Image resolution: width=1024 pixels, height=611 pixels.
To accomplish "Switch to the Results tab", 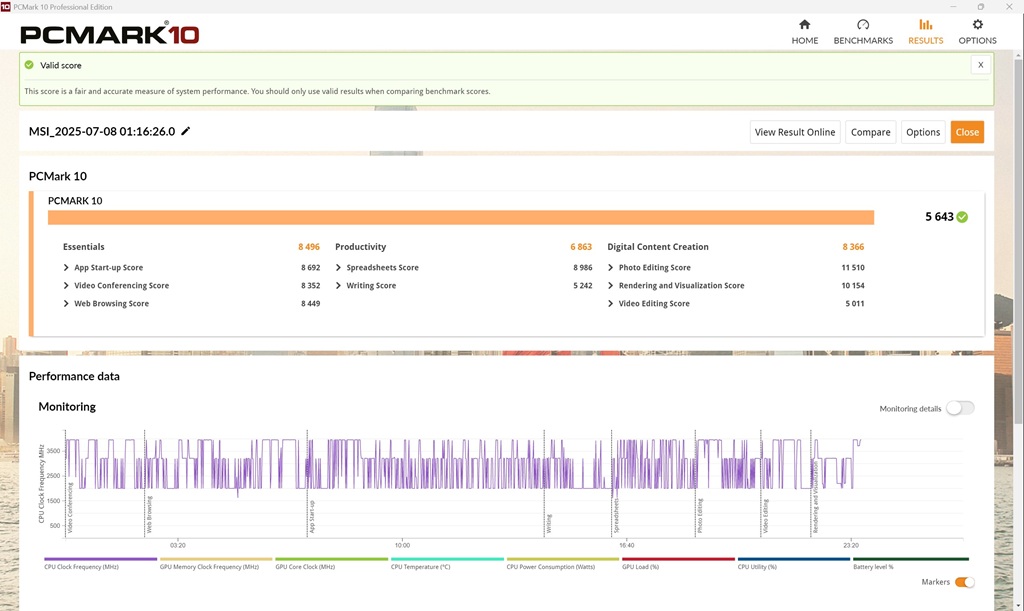I will point(925,31).
